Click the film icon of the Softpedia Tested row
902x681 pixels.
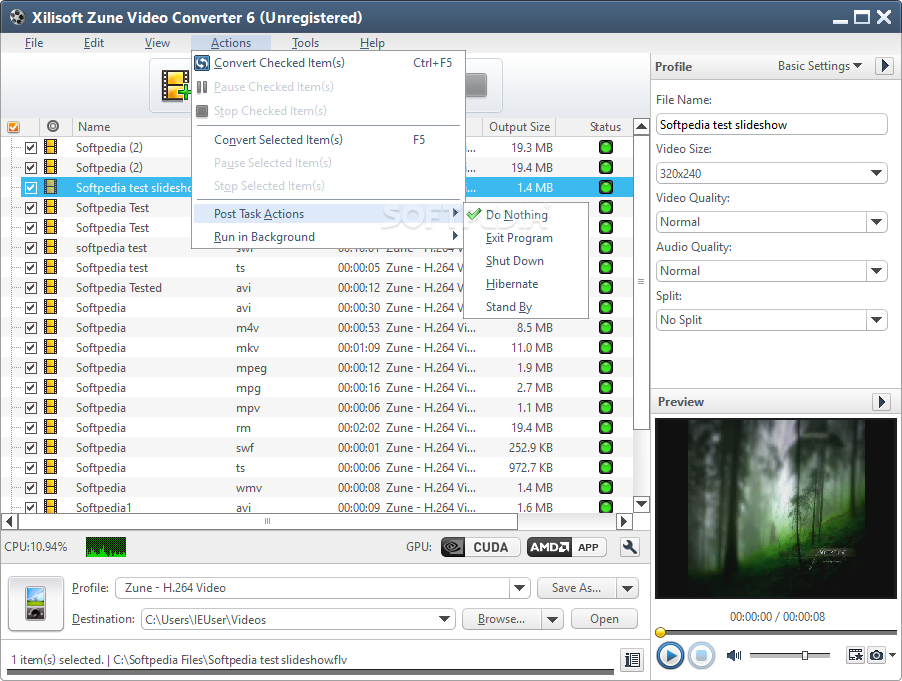[51, 287]
